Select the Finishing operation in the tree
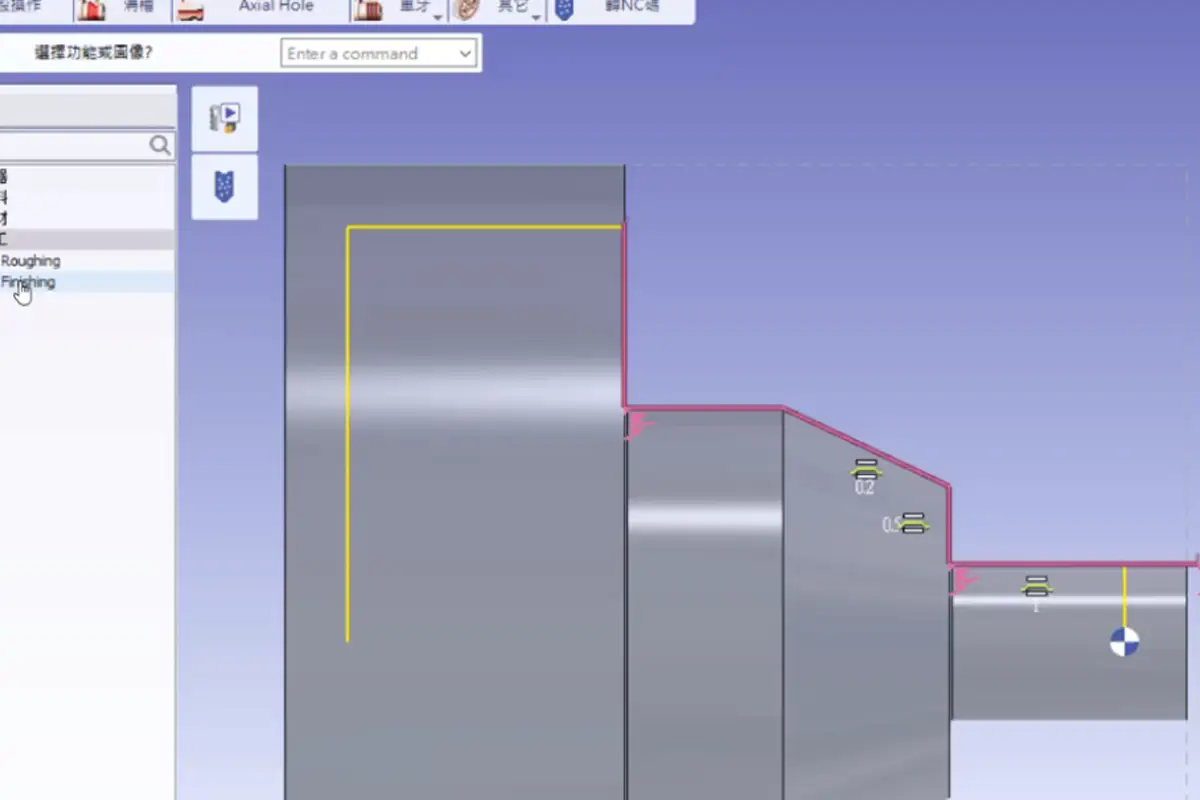 point(28,282)
